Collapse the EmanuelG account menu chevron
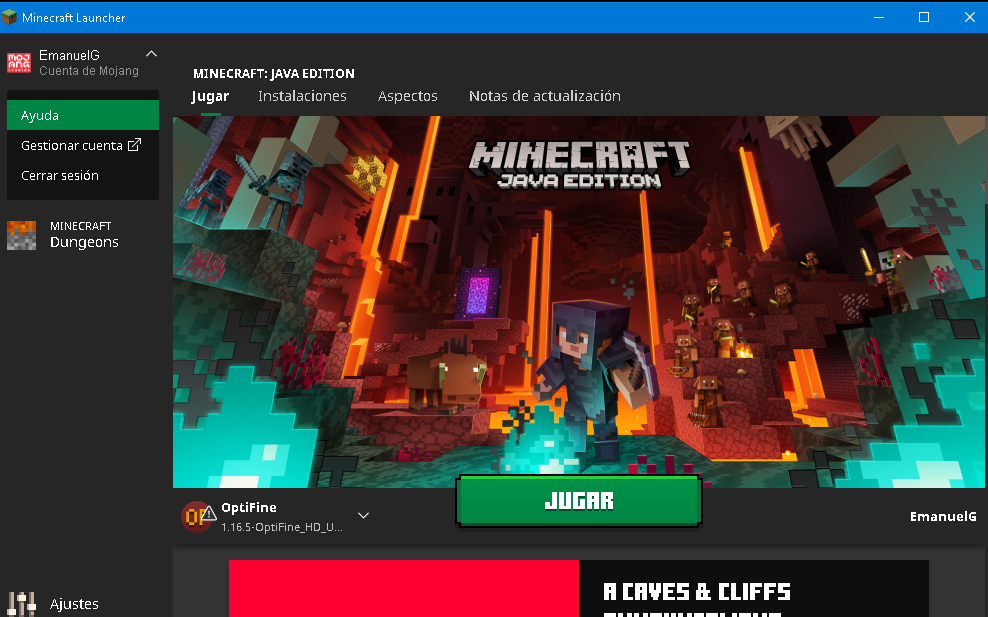The image size is (988, 617). (151, 54)
